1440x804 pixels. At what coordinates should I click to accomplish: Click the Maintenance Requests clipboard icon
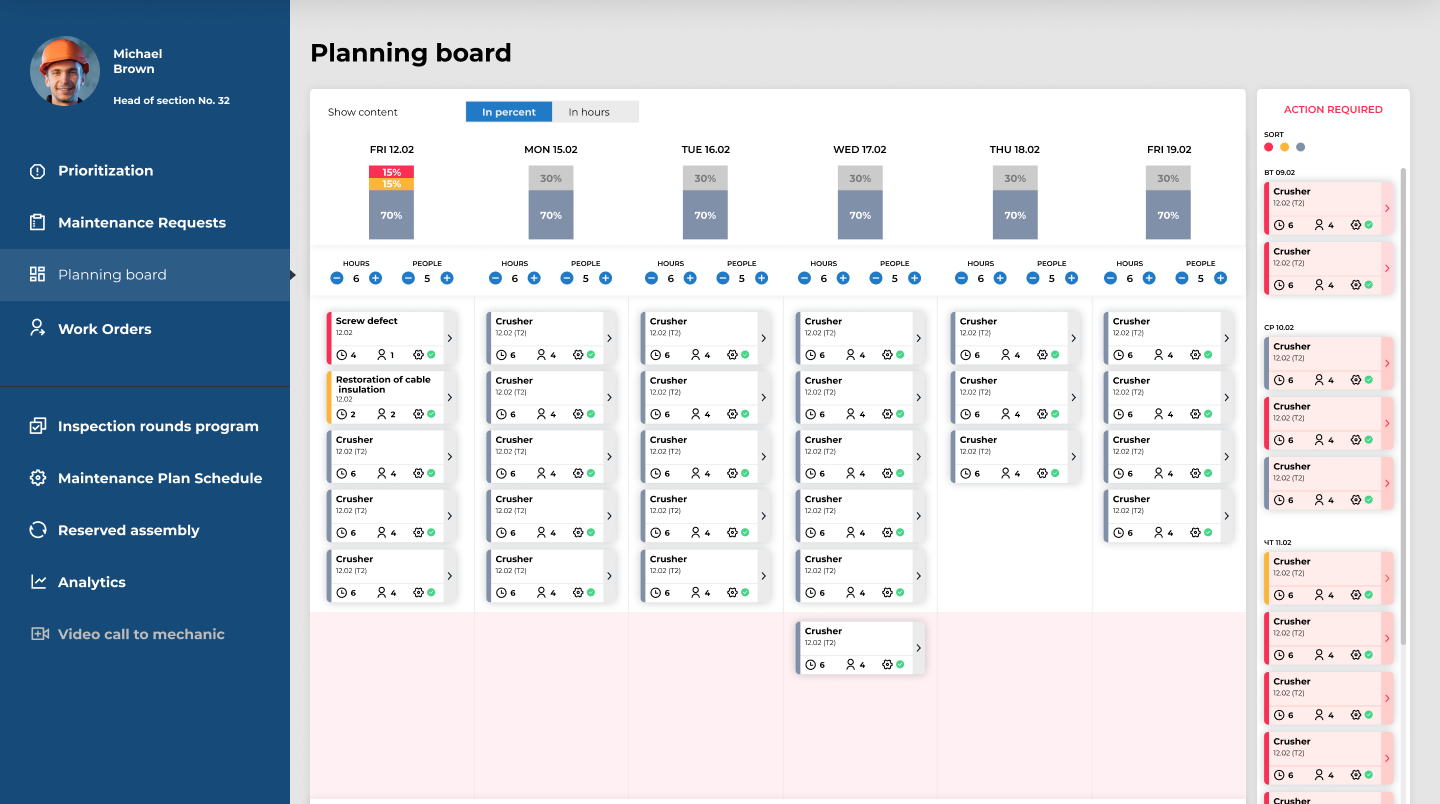tap(38, 223)
